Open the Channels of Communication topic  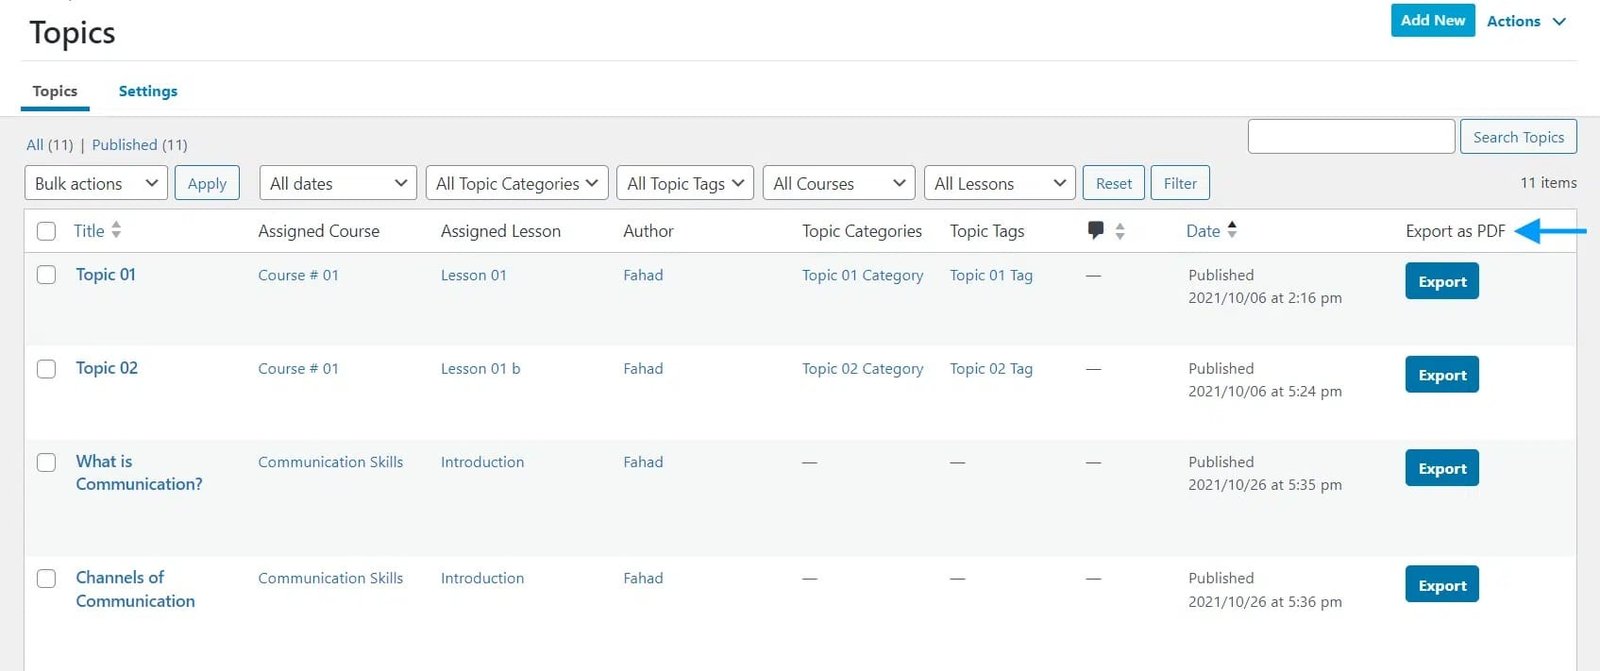pyautogui.click(x=135, y=589)
